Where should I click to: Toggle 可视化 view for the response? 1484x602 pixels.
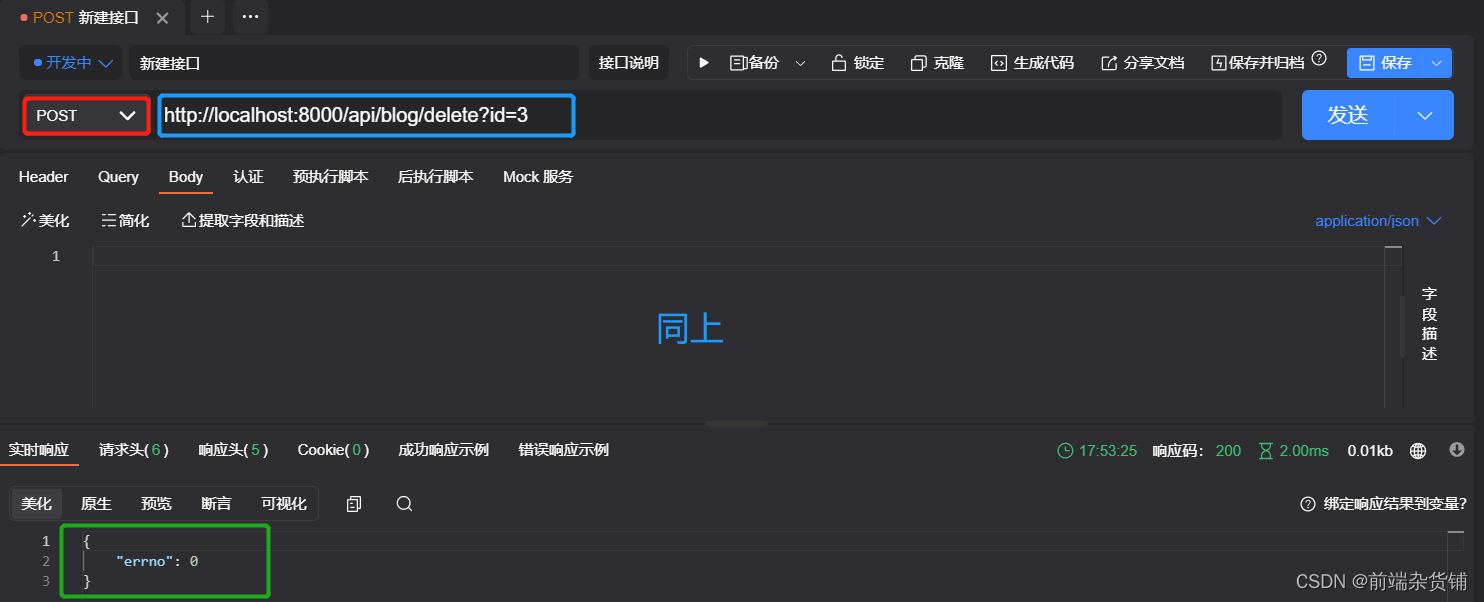(283, 503)
